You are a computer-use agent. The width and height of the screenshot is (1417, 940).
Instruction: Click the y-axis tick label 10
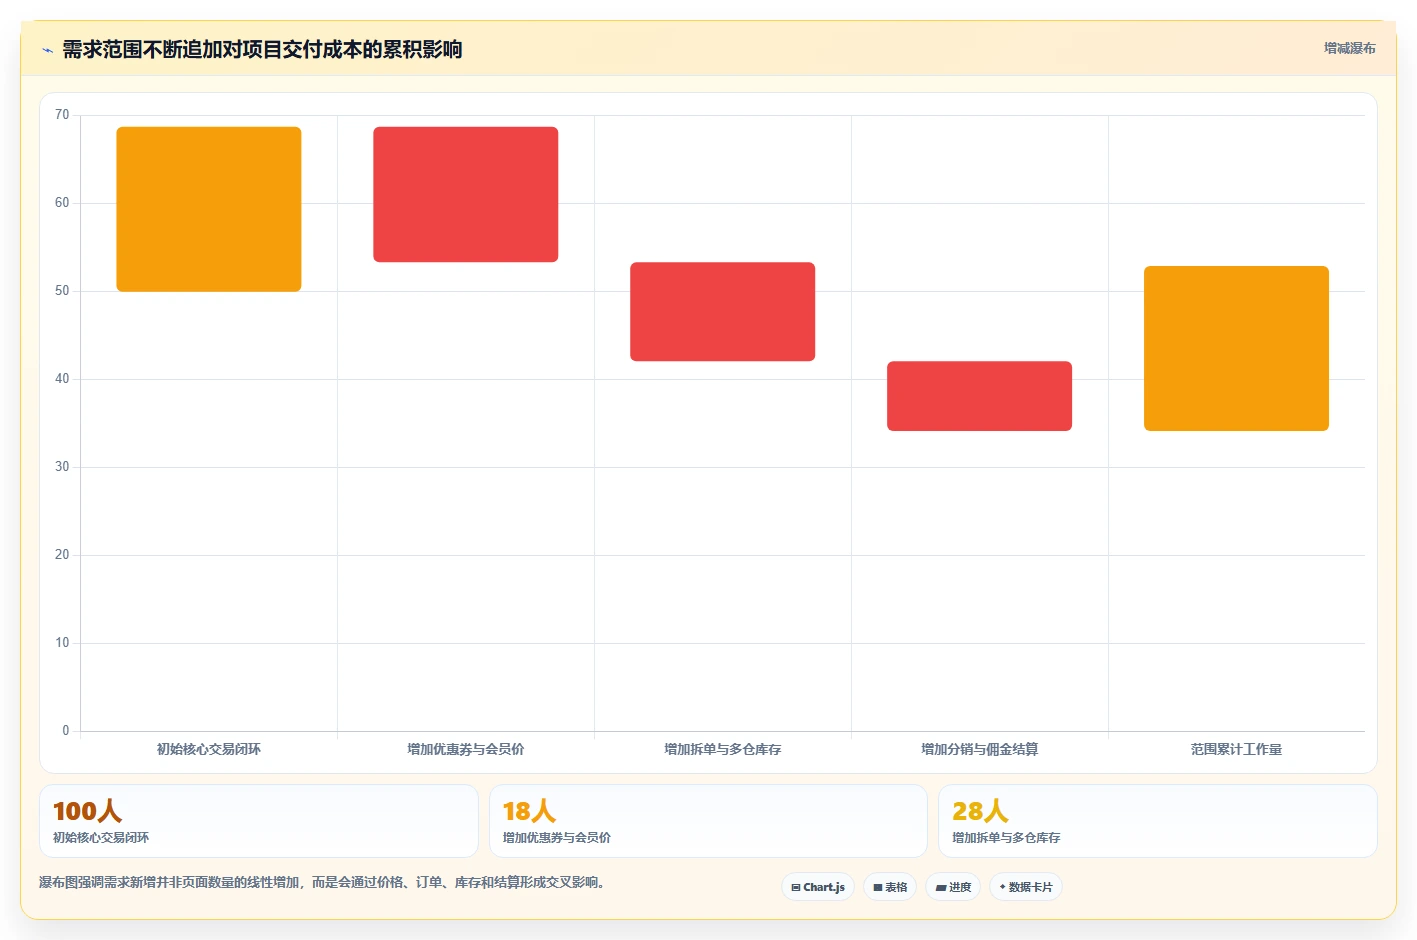62,643
